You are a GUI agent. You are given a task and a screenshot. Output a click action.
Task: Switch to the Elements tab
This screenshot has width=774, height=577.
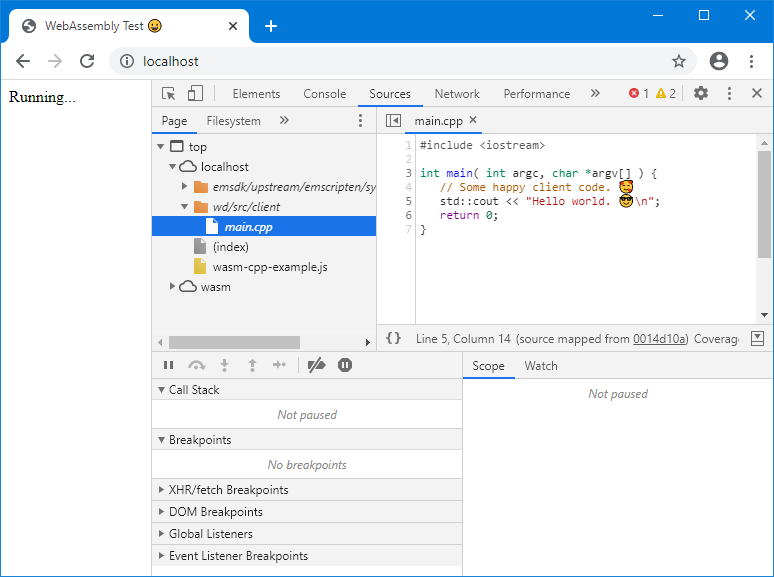coord(256,94)
